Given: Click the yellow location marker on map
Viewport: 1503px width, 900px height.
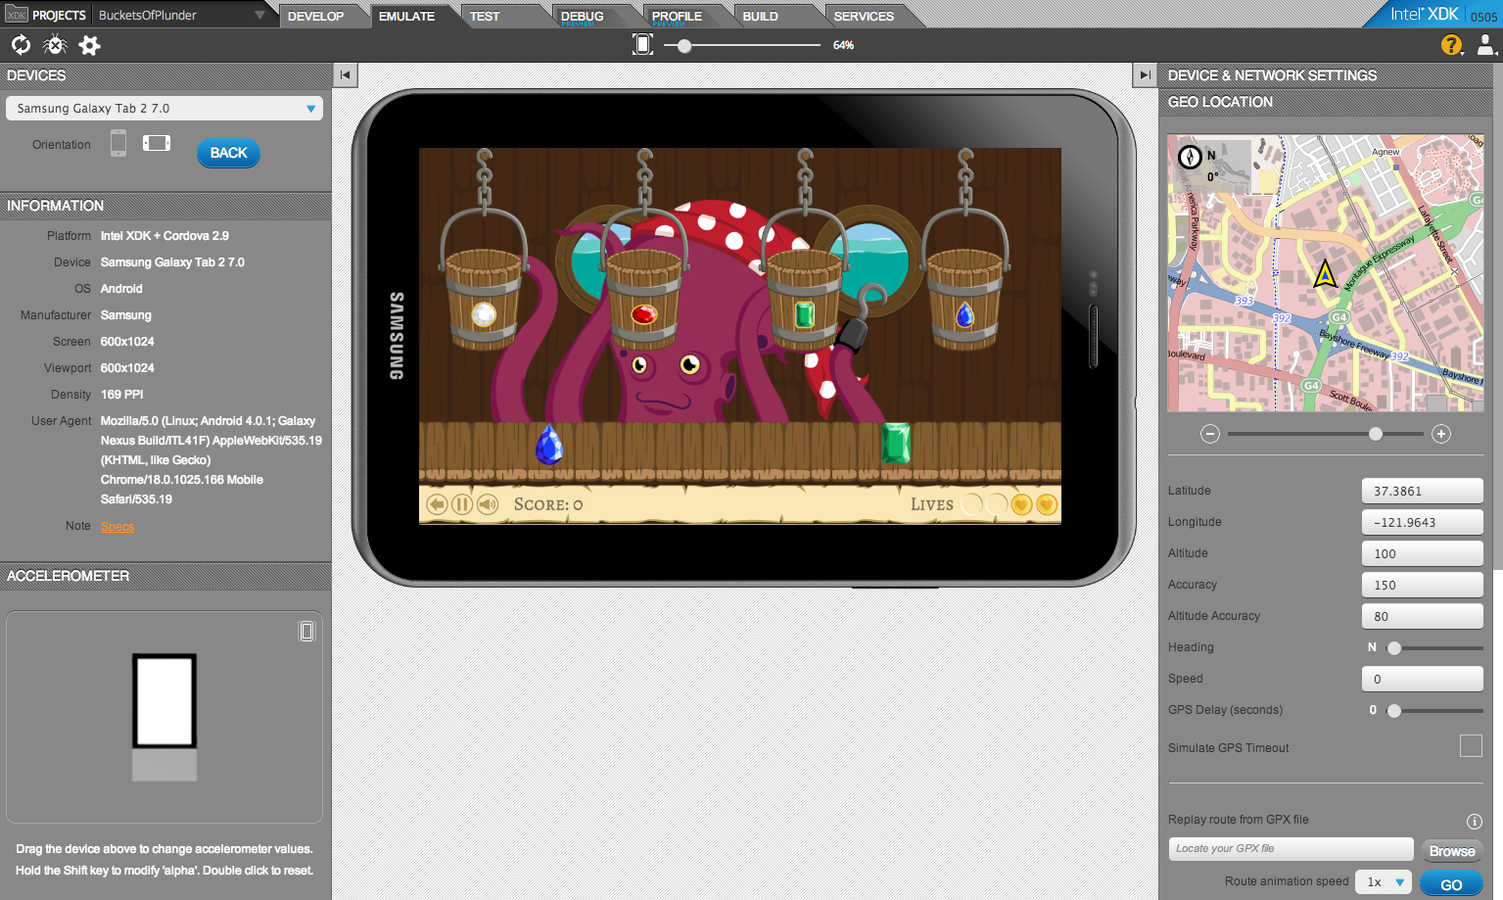Looking at the screenshot, I should coord(1325,273).
